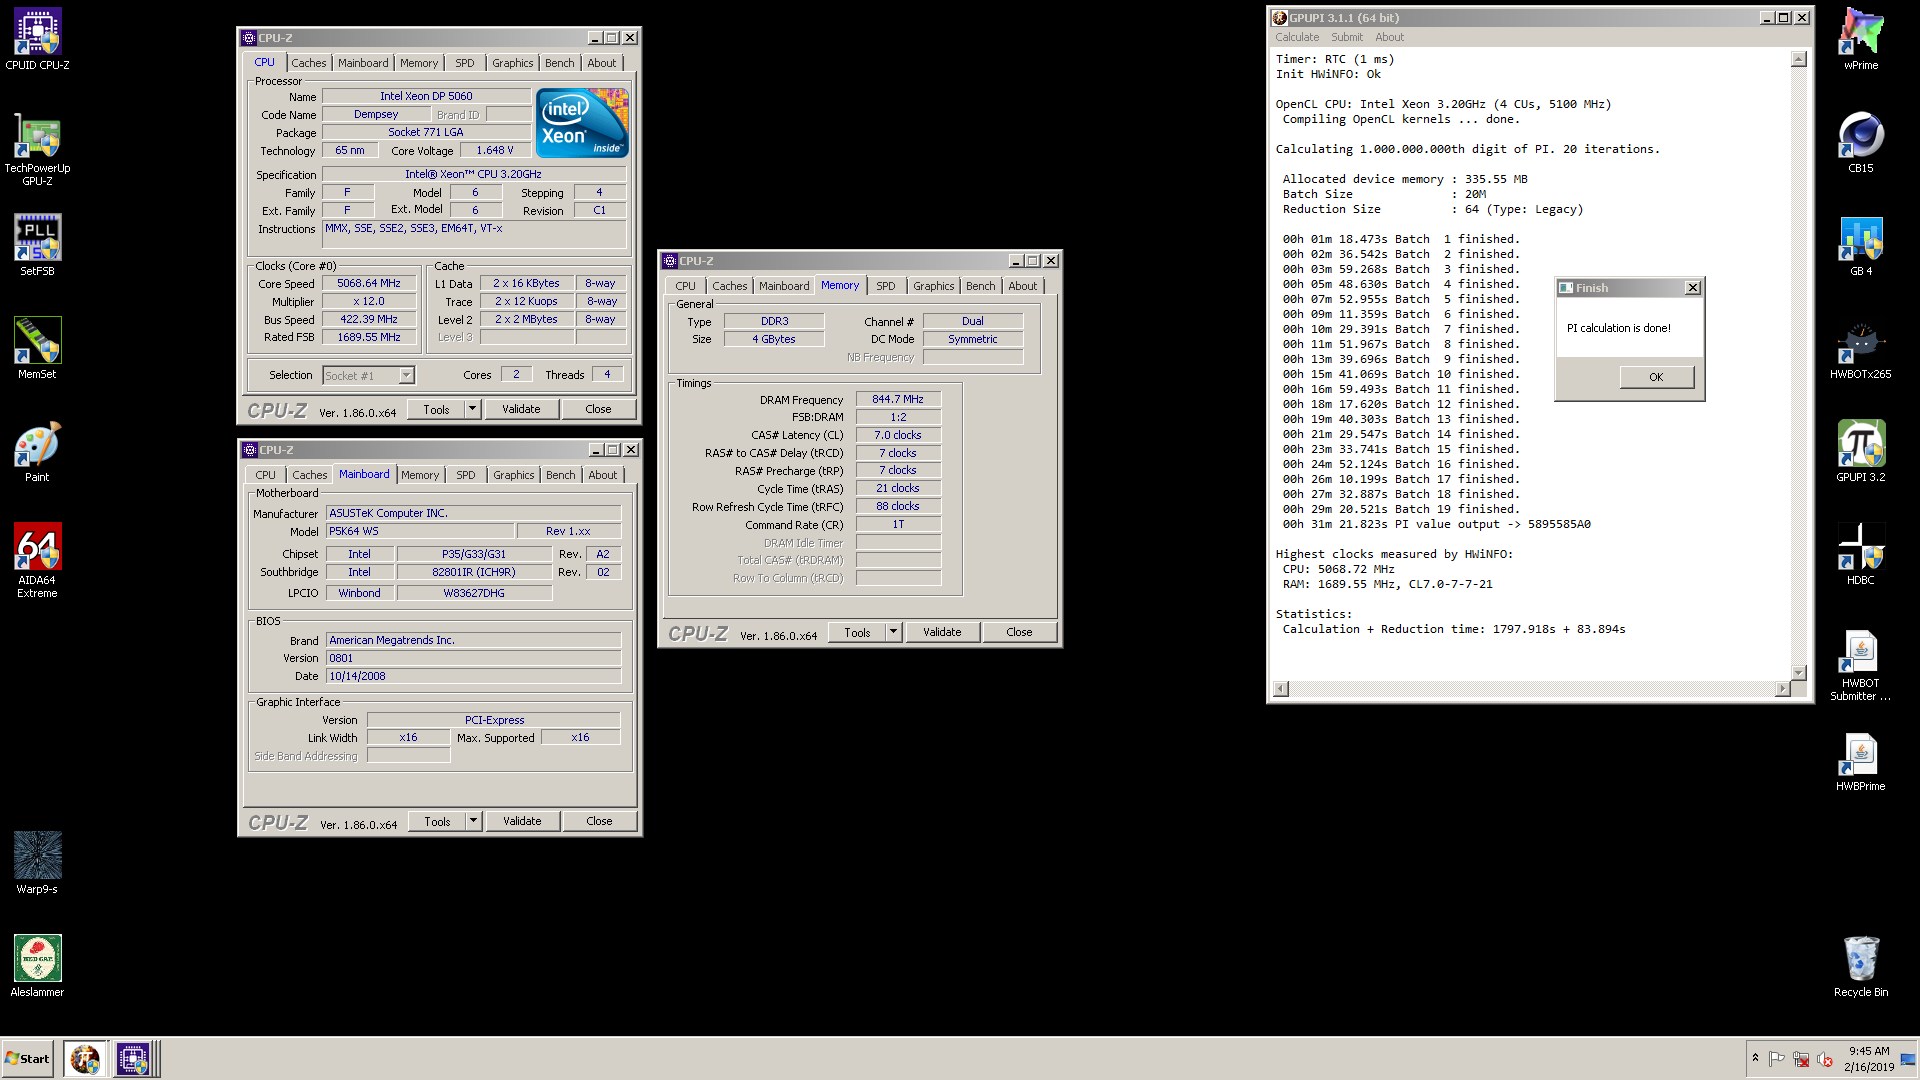Open the MemSet desktop shortcut
This screenshot has height=1080, width=1920.
tap(37, 349)
